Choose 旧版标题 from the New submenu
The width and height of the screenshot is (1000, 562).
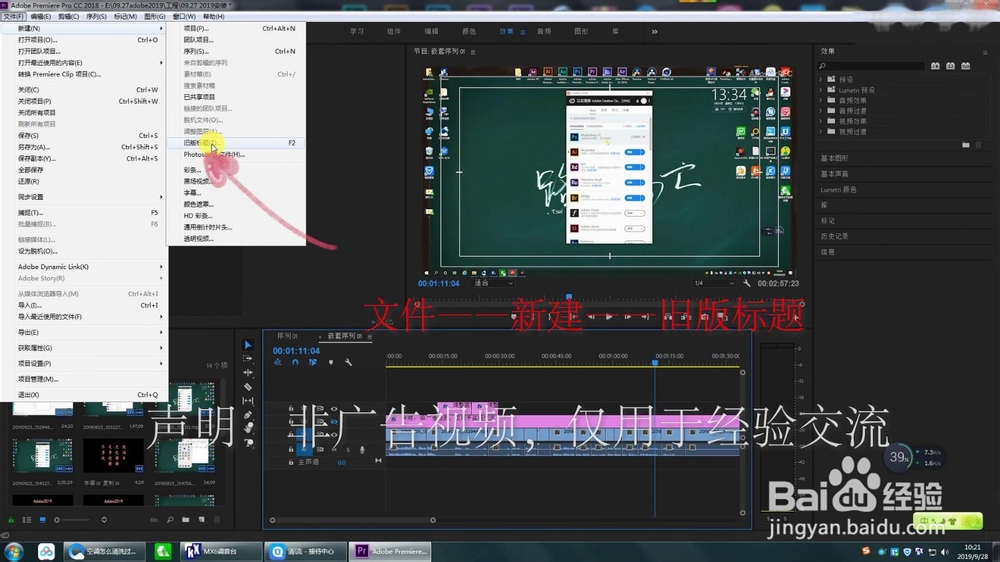pos(235,143)
